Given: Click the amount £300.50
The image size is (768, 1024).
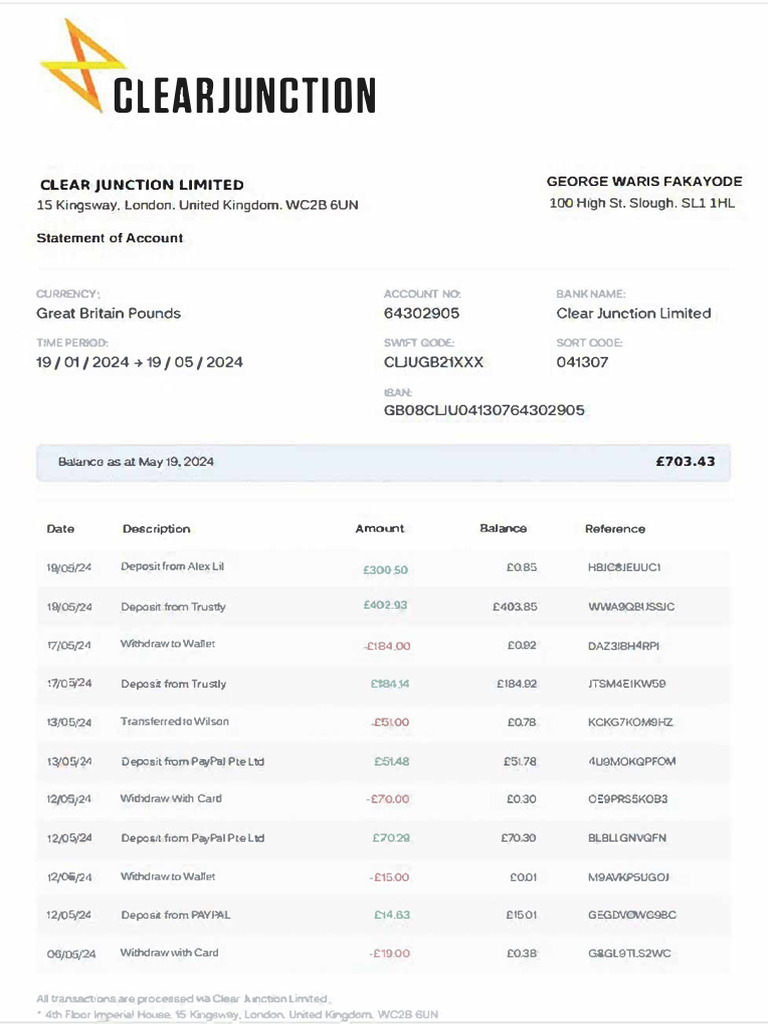Looking at the screenshot, I should point(385,570).
